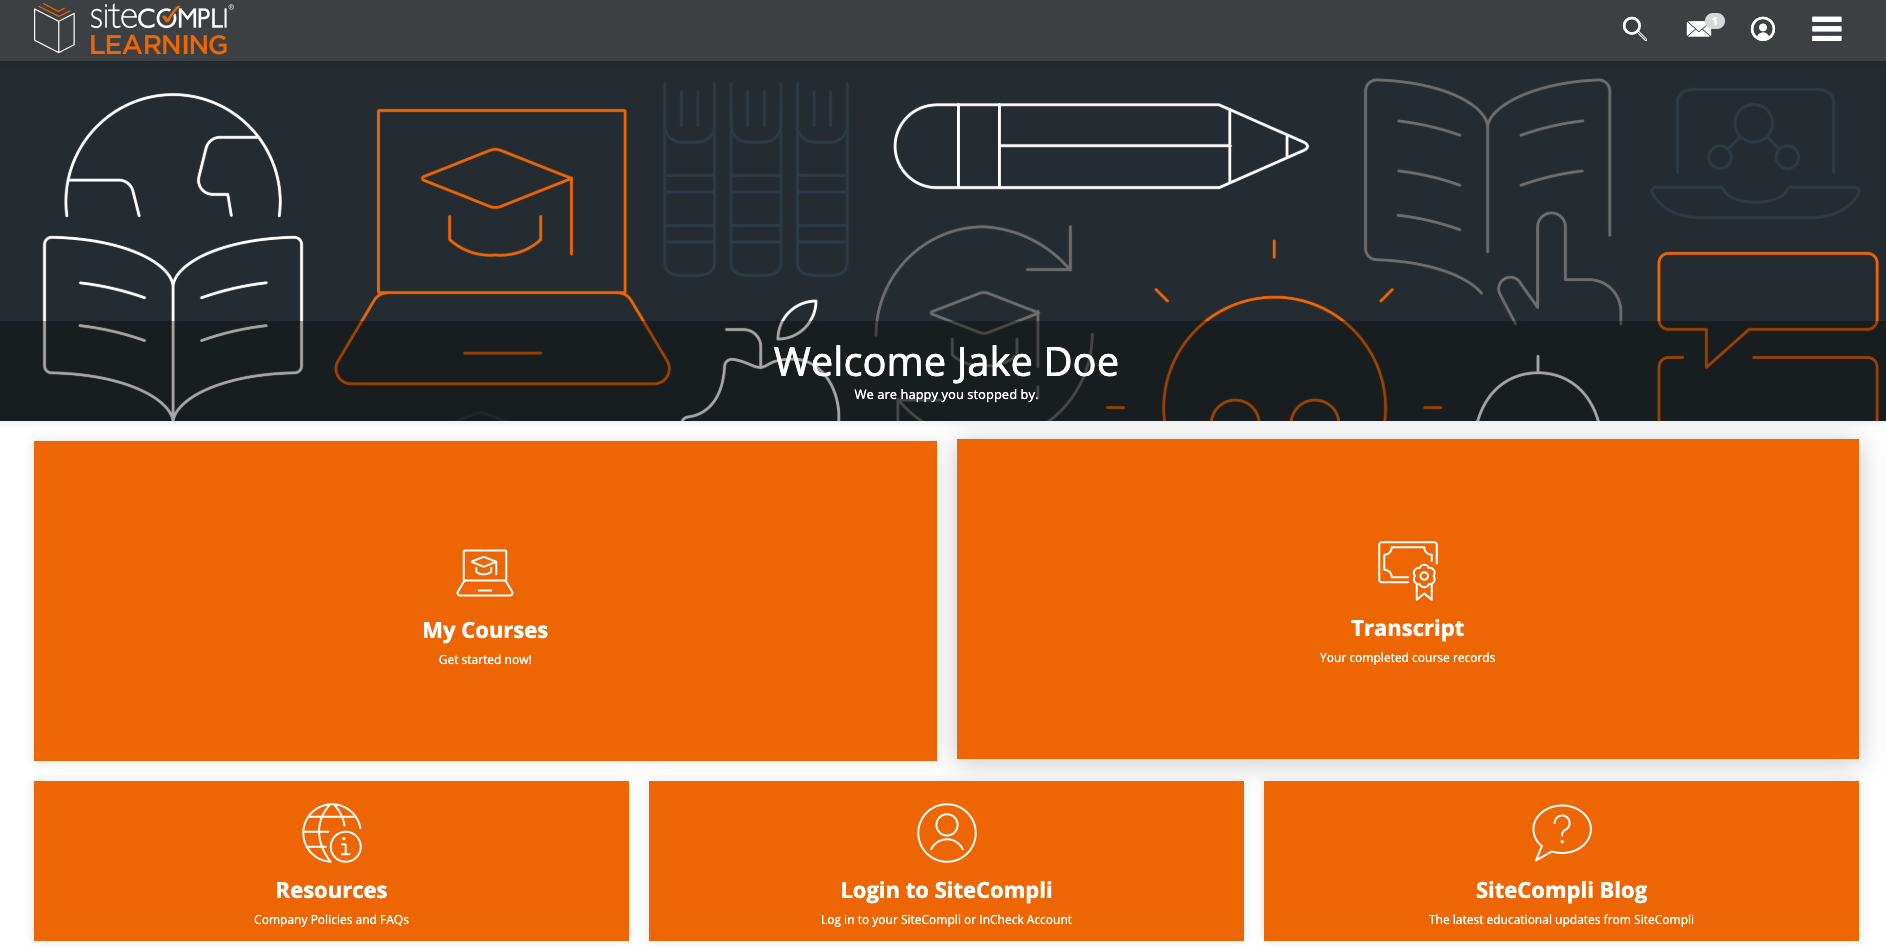Click the SiteCompli Blog question bubble icon

(x=1562, y=832)
